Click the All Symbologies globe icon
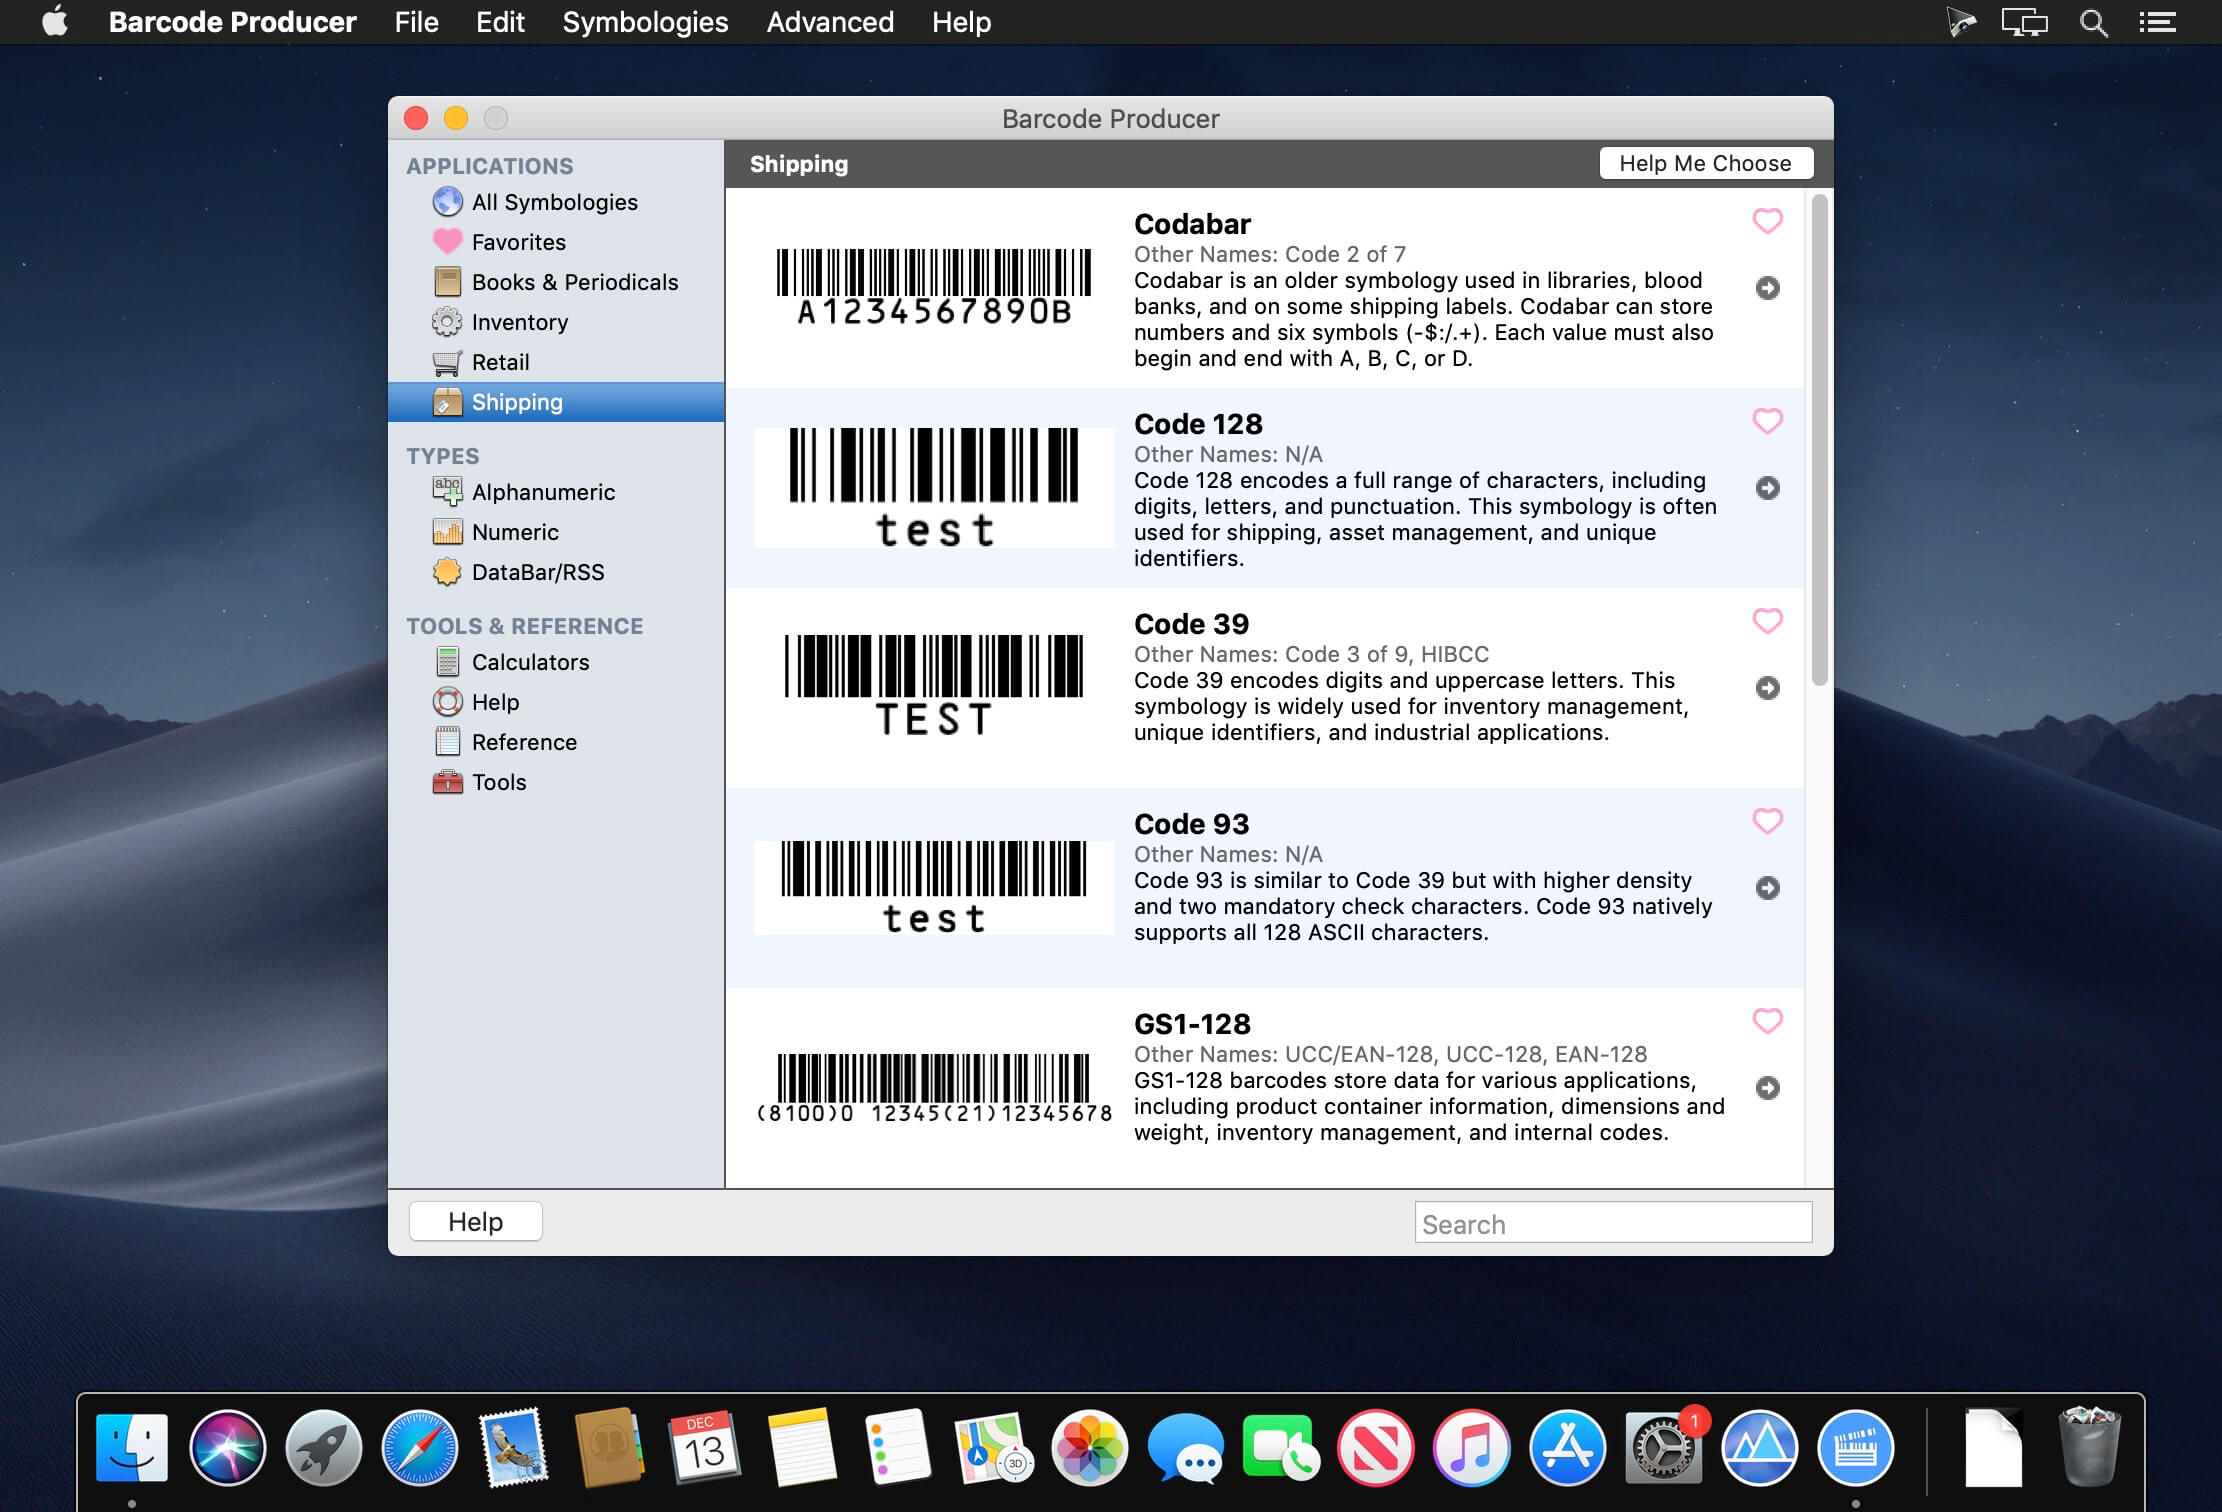The image size is (2222, 1512). click(x=447, y=202)
